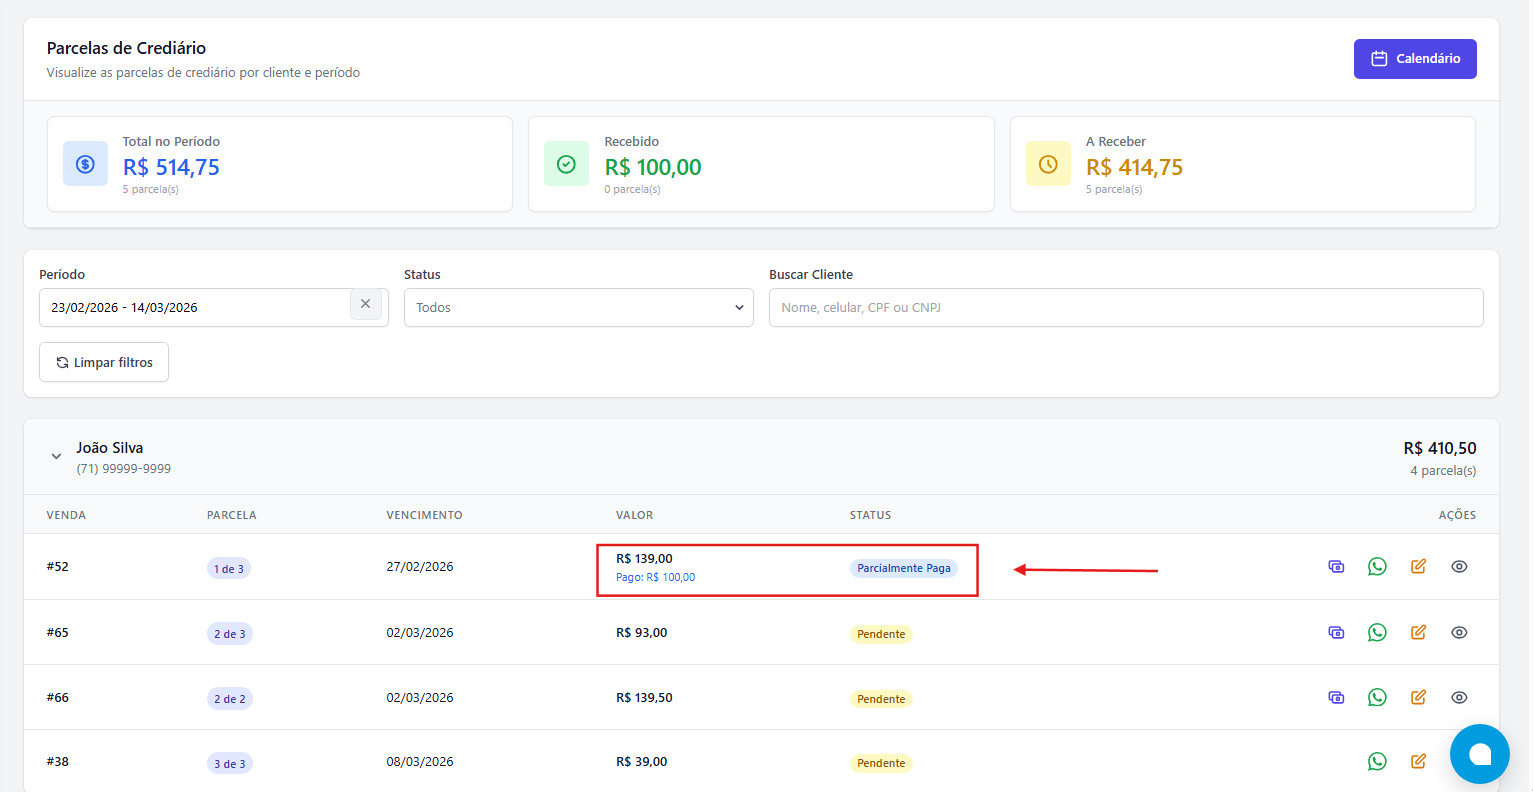Click the payment icon for sale #52
This screenshot has height=792, width=1533.
pyautogui.click(x=1336, y=567)
